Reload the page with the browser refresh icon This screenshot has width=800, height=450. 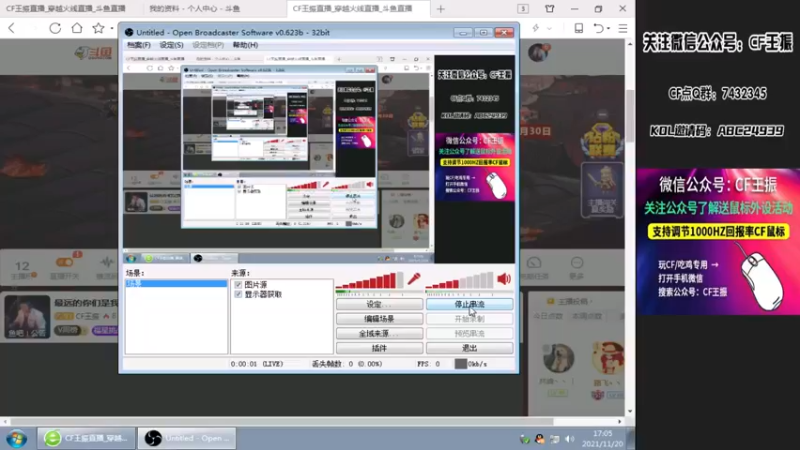[x=55, y=29]
